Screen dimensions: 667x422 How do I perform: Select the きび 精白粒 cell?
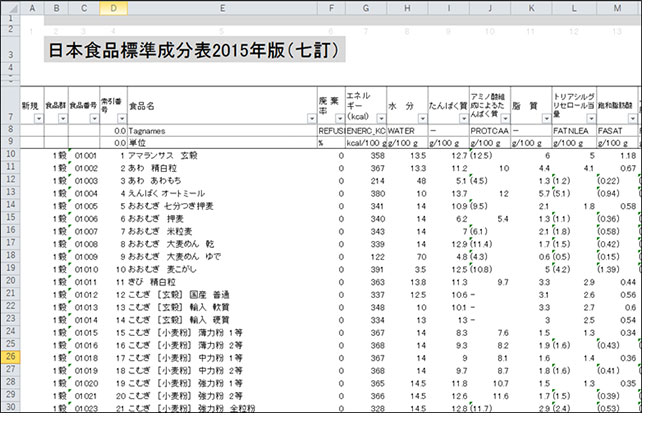(x=222, y=282)
